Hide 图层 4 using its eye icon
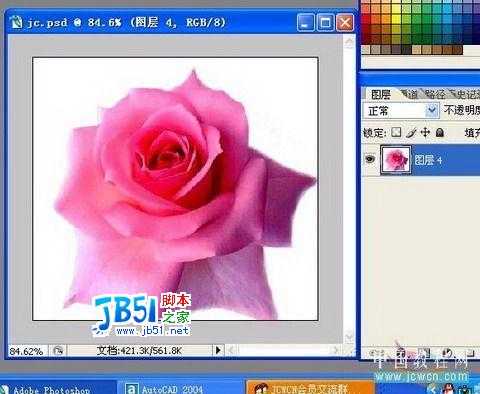Viewport: 480px width, 394px height. (x=370, y=159)
